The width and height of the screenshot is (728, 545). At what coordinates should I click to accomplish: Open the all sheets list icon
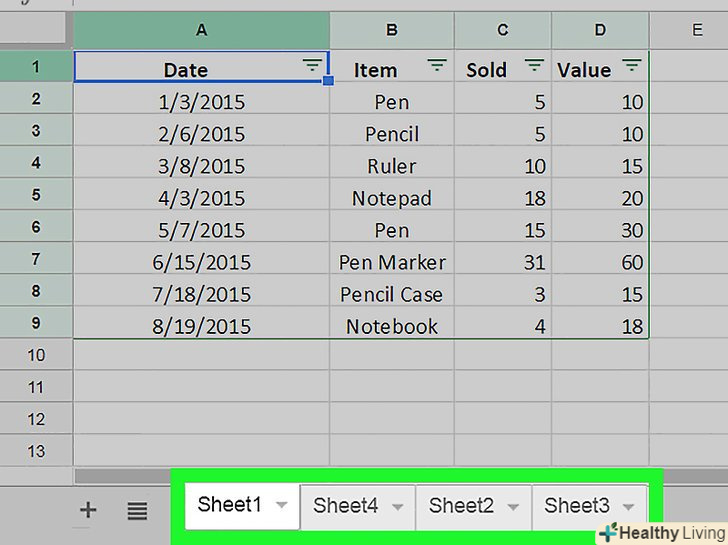(137, 511)
